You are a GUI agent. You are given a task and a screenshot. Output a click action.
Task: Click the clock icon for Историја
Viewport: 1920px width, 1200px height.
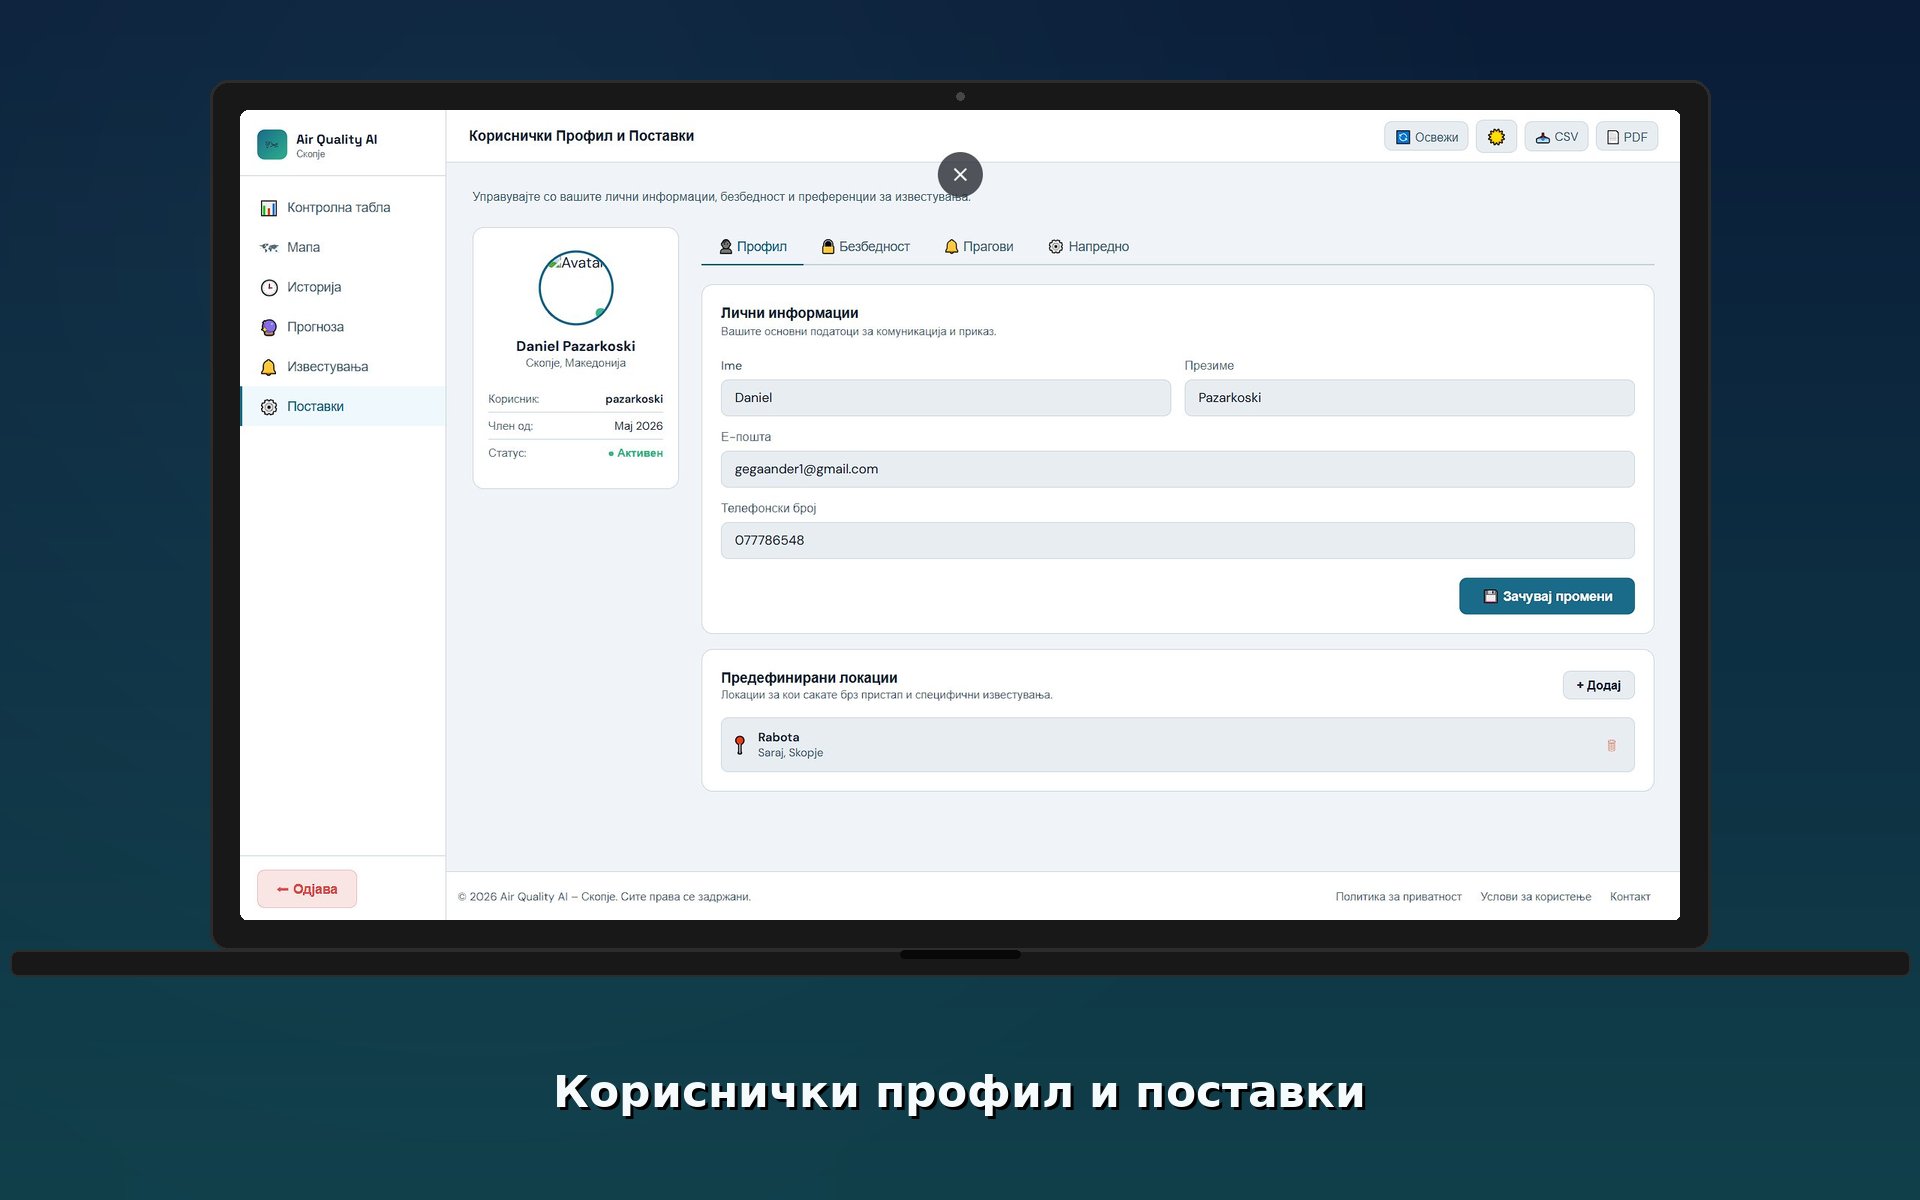coord(269,288)
